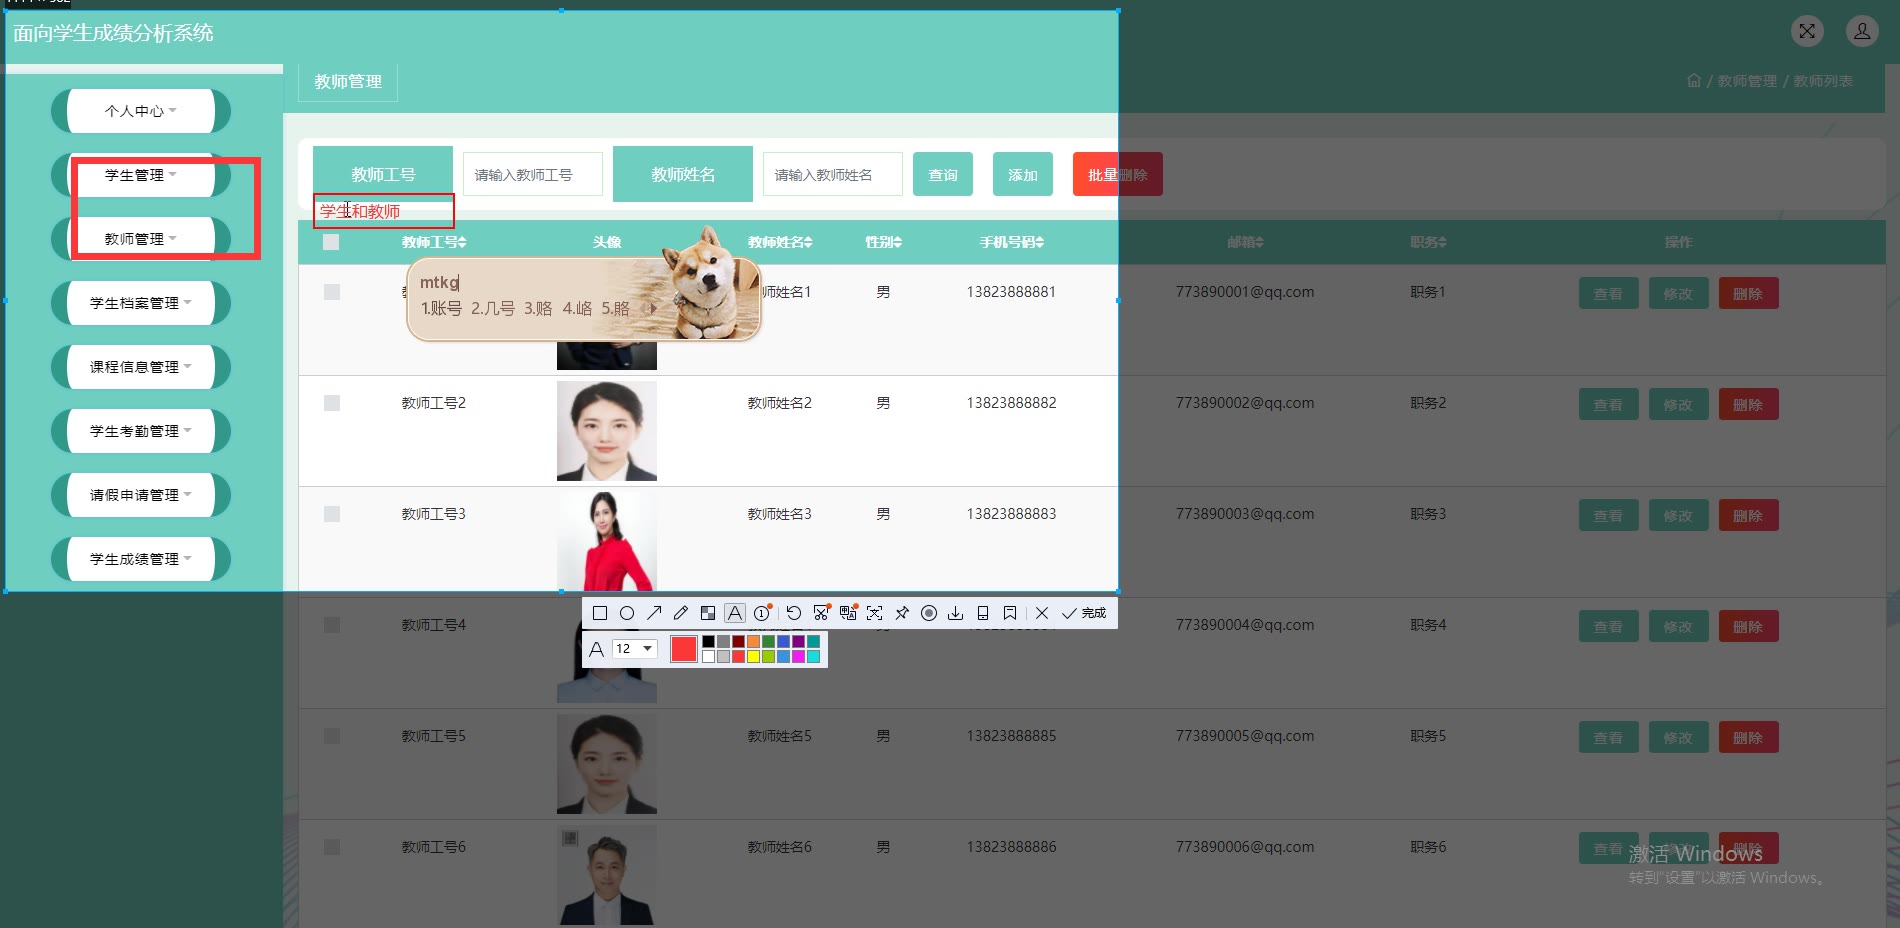Click the translate screenshot icon
This screenshot has width=1900, height=928.
tap(848, 613)
